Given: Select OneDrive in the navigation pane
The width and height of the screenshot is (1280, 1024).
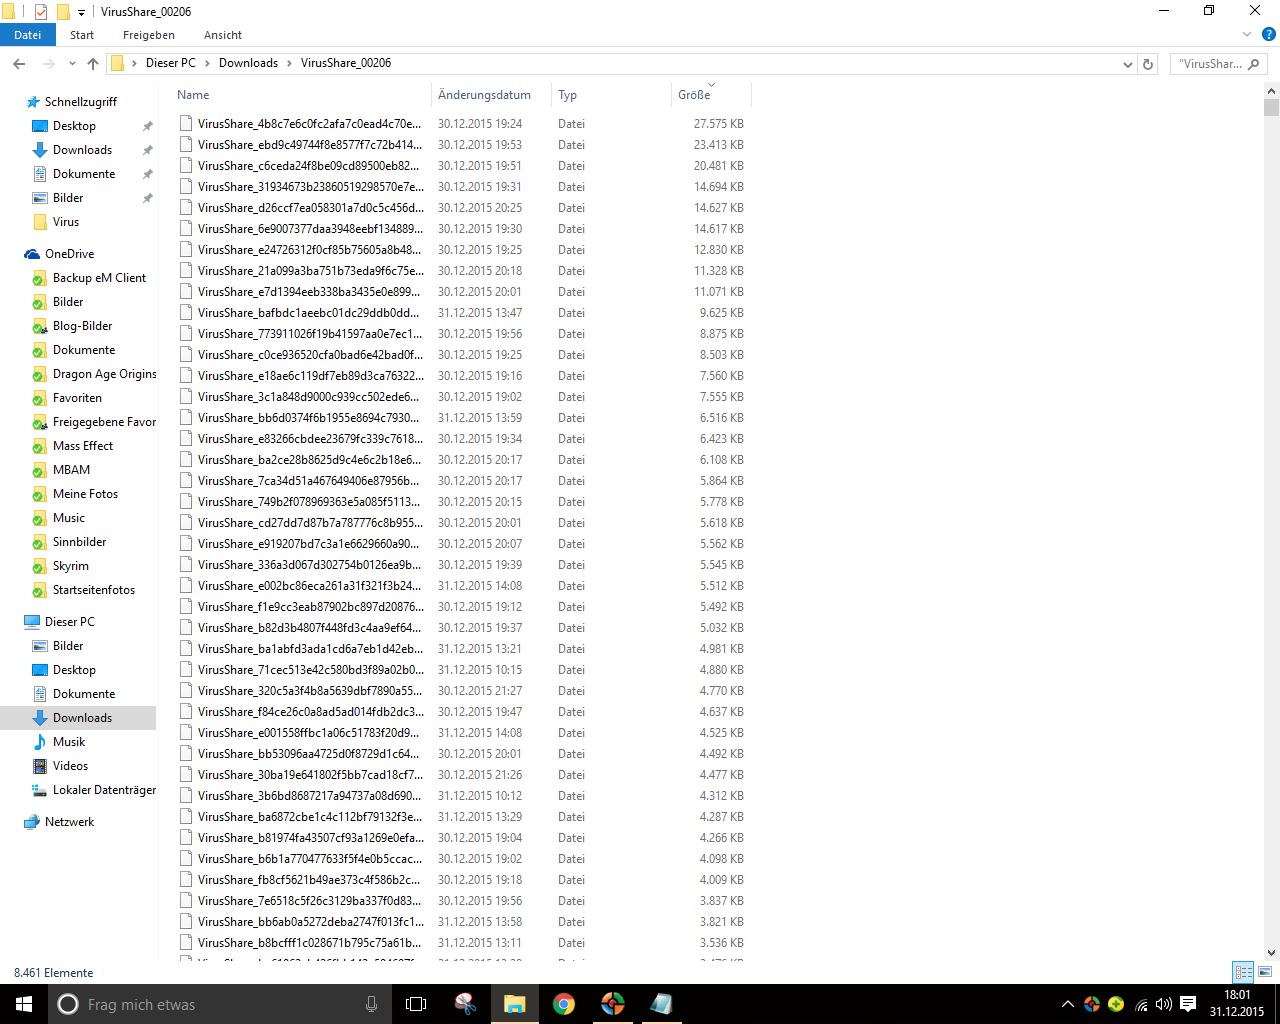Looking at the screenshot, I should click(x=69, y=254).
